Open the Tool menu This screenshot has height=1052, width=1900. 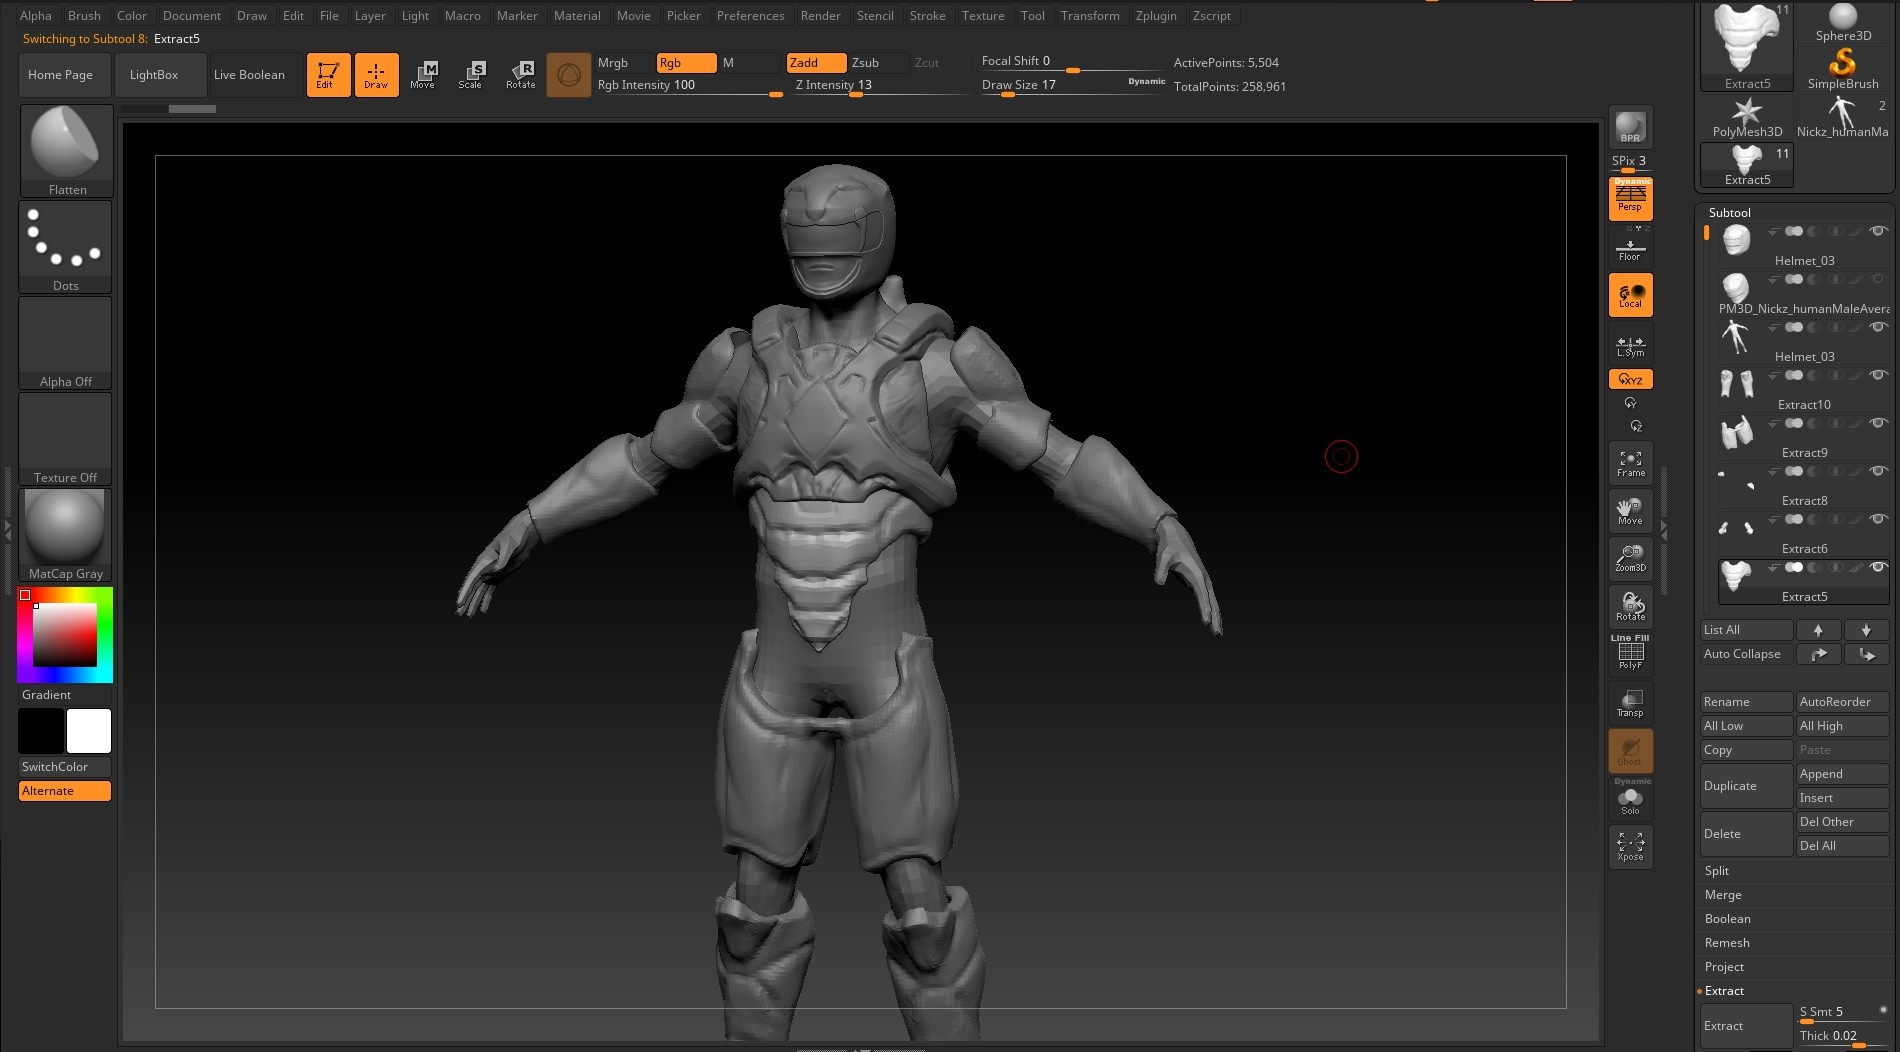1033,15
